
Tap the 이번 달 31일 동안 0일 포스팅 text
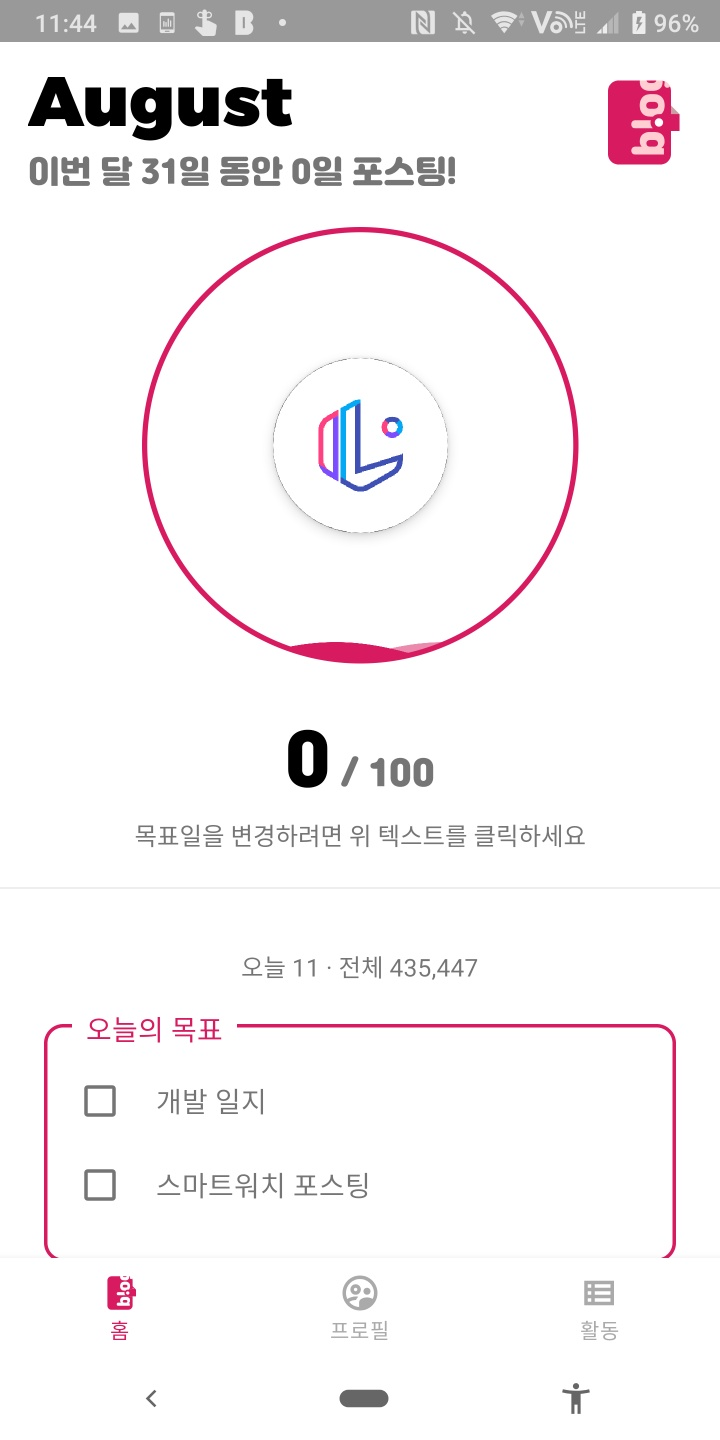242,172
